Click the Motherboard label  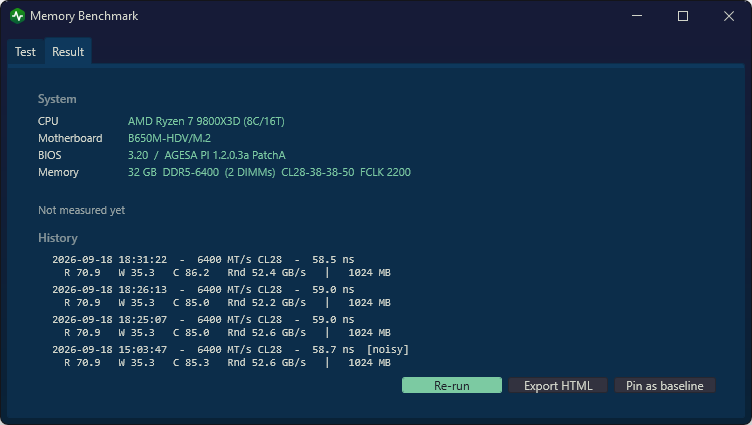(x=70, y=138)
